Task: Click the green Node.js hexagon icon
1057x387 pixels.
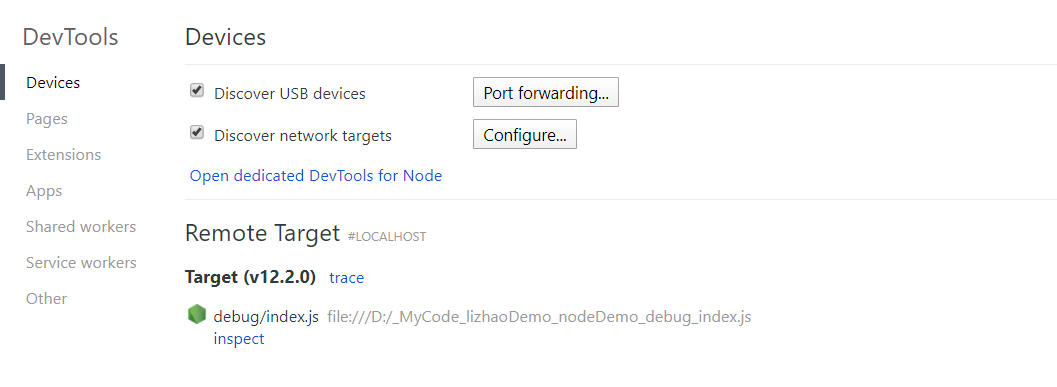Action: point(196,314)
